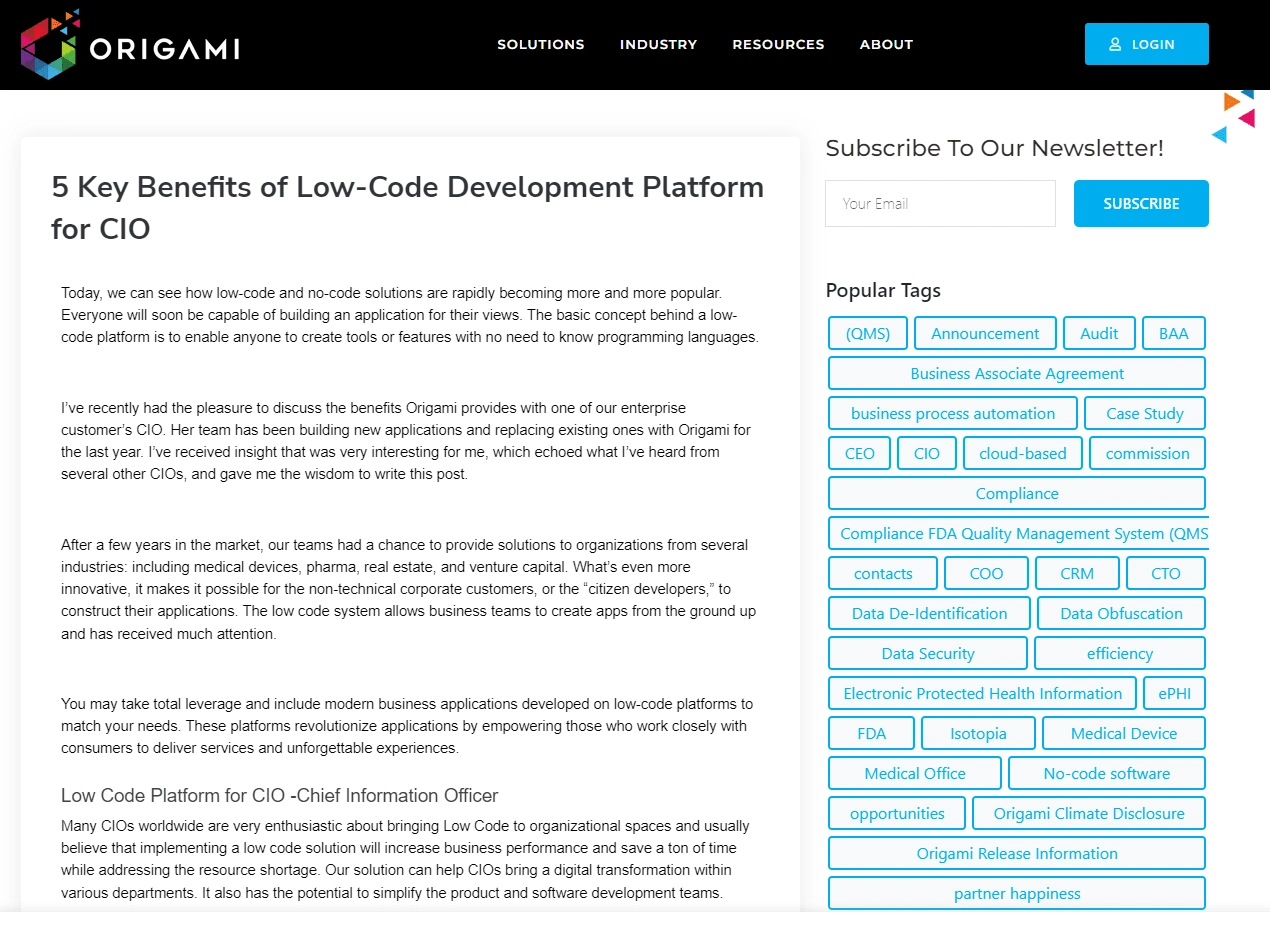Click the Origami logo
Viewport: 1270px width, 926px height.
[x=130, y=45]
